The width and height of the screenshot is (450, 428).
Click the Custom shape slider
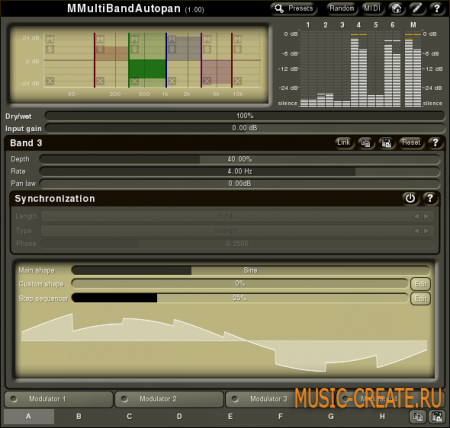[240, 284]
